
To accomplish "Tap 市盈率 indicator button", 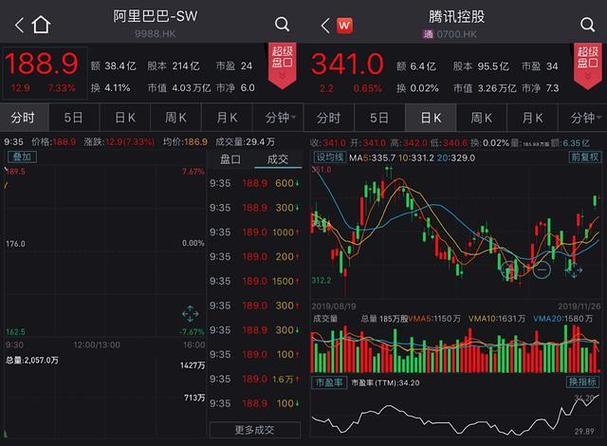I will click(329, 383).
